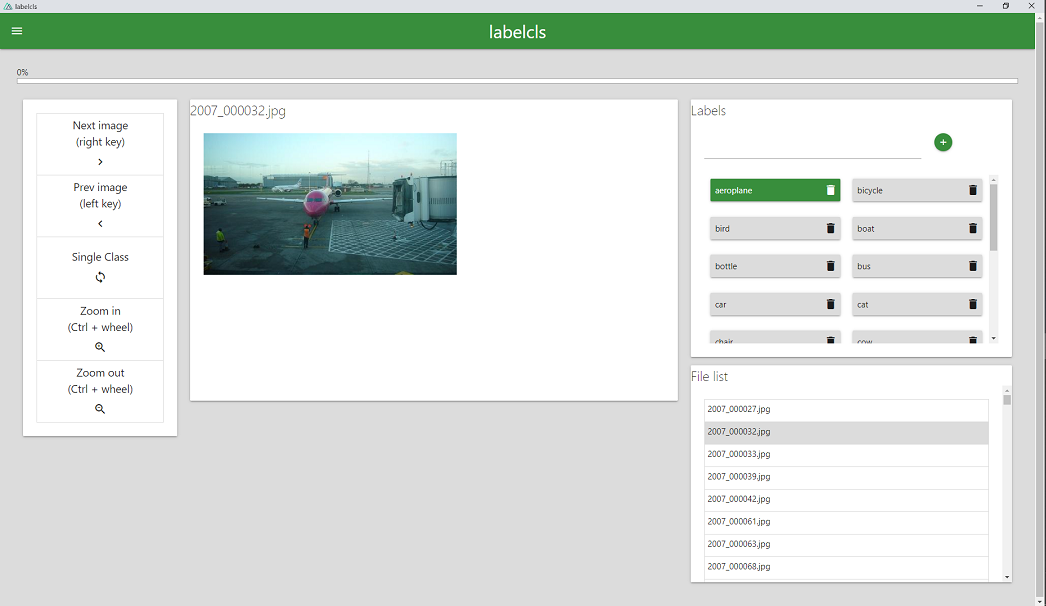Open the hamburger menu

click(x=17, y=31)
